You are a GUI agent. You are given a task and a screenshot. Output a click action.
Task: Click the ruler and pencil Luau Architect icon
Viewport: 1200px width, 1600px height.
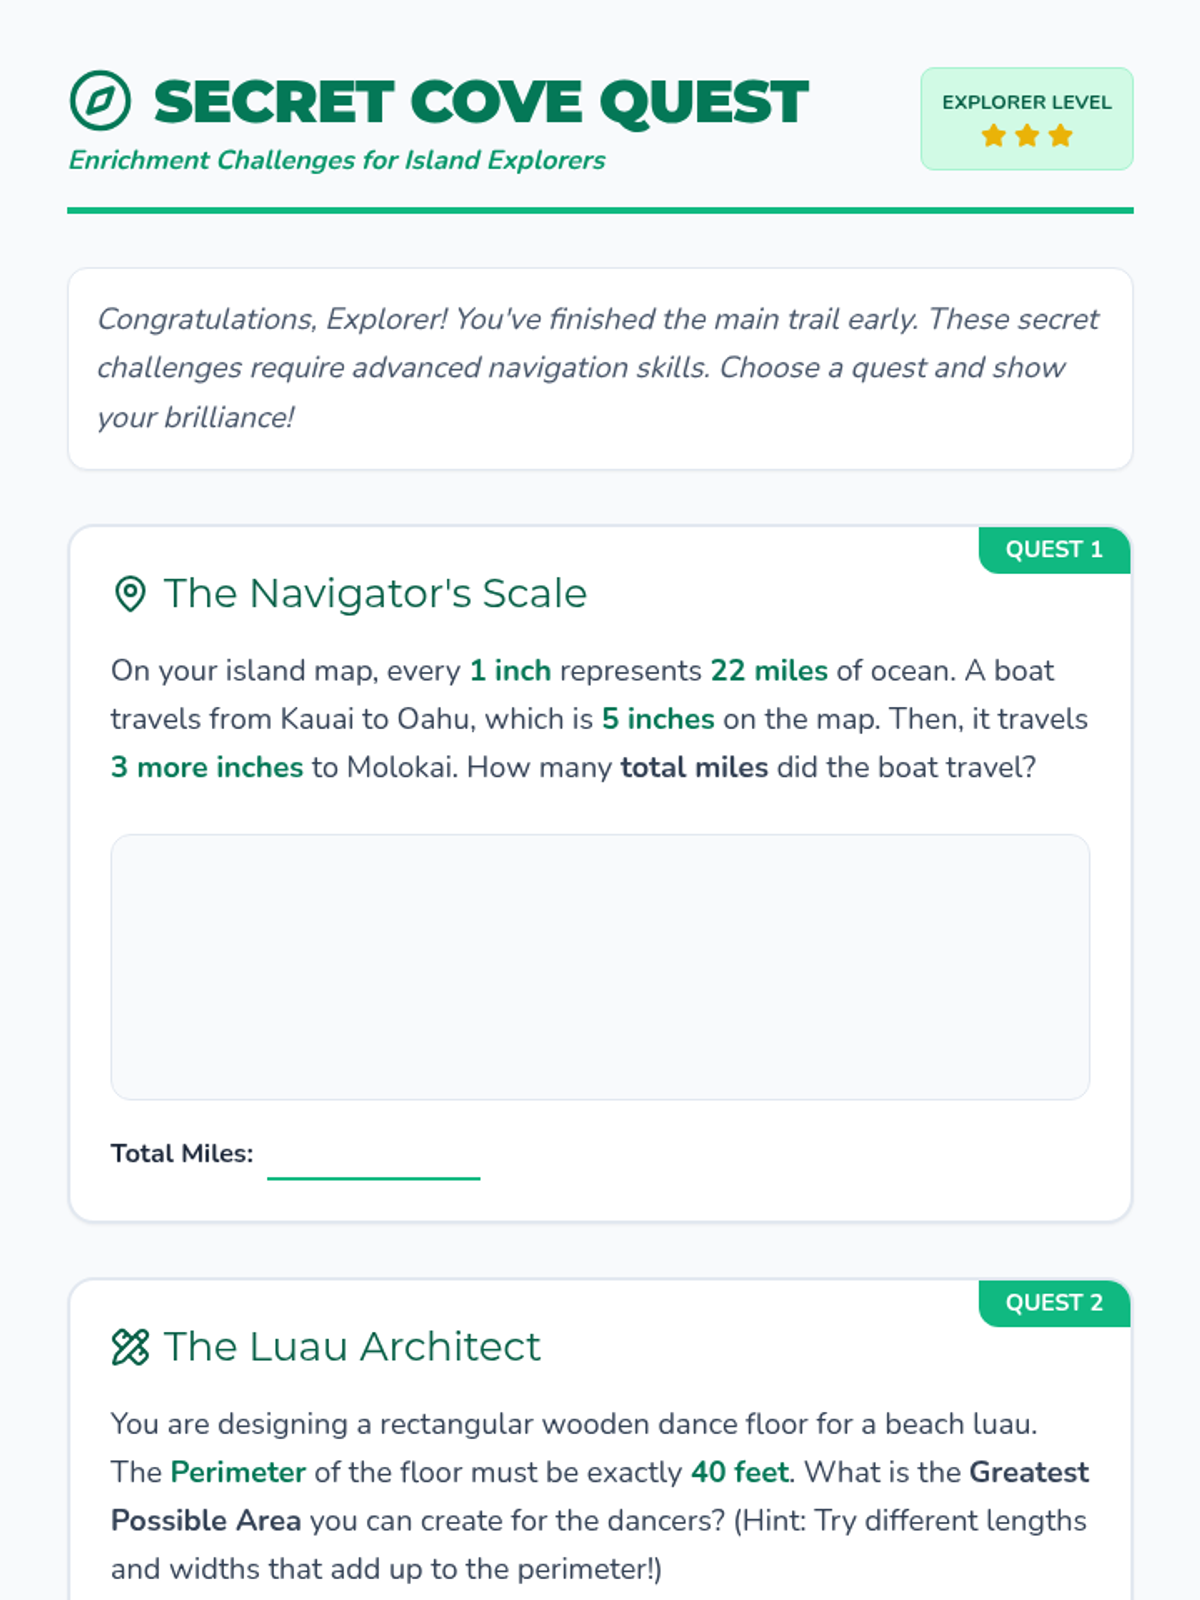point(130,1347)
